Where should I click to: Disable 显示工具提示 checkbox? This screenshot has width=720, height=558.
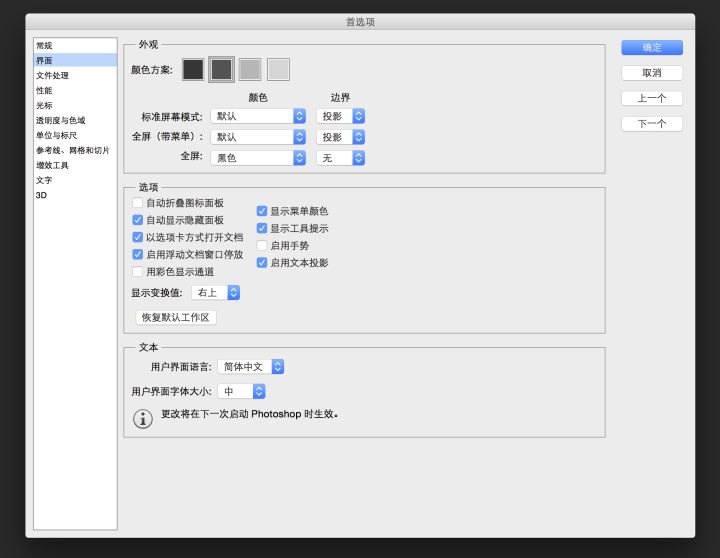pos(262,228)
